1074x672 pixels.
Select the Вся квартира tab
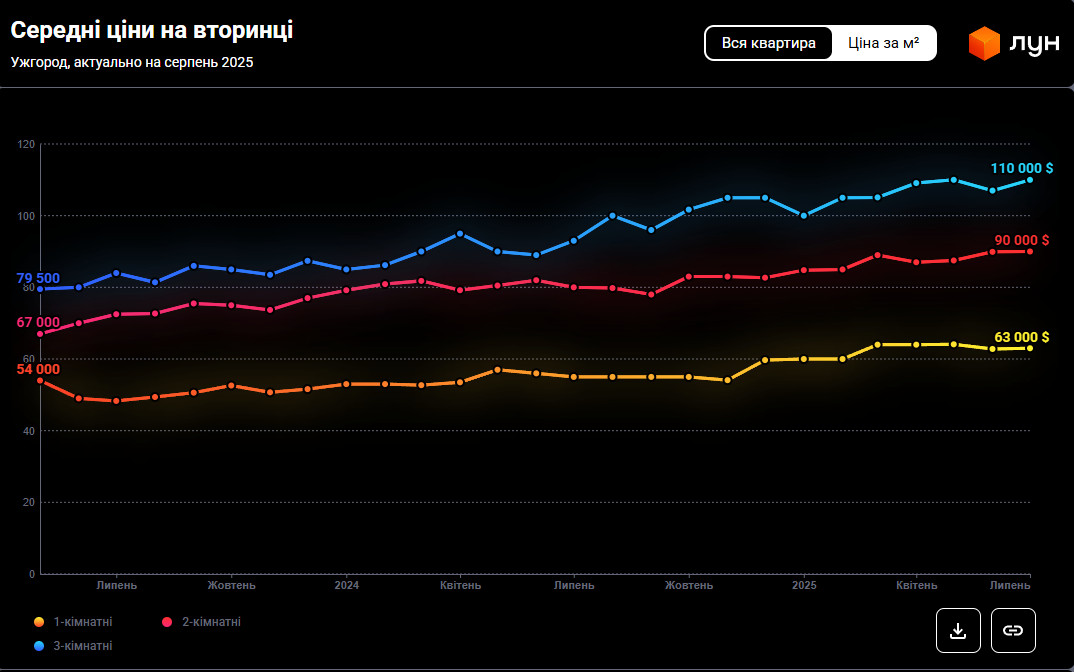pyautogui.click(x=769, y=43)
